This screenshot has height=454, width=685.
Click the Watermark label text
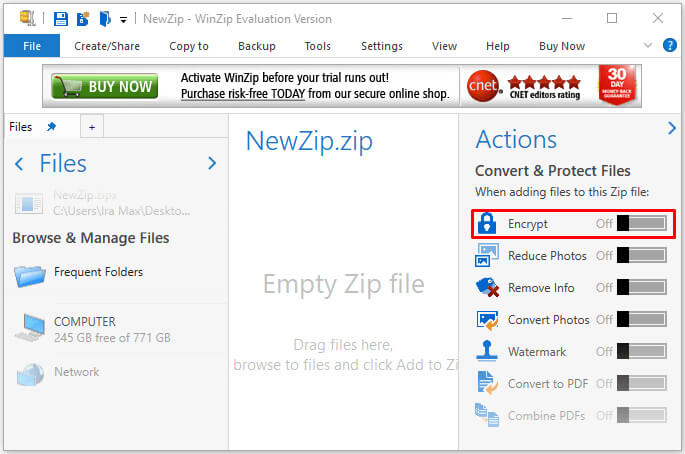(537, 351)
